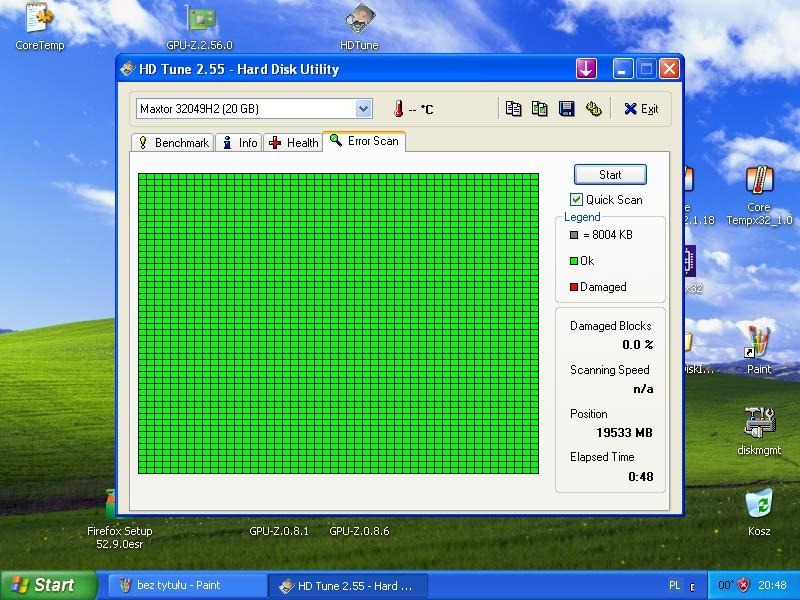Click the Exit button in HD Tune
The width and height of the screenshot is (800, 600).
coord(641,109)
